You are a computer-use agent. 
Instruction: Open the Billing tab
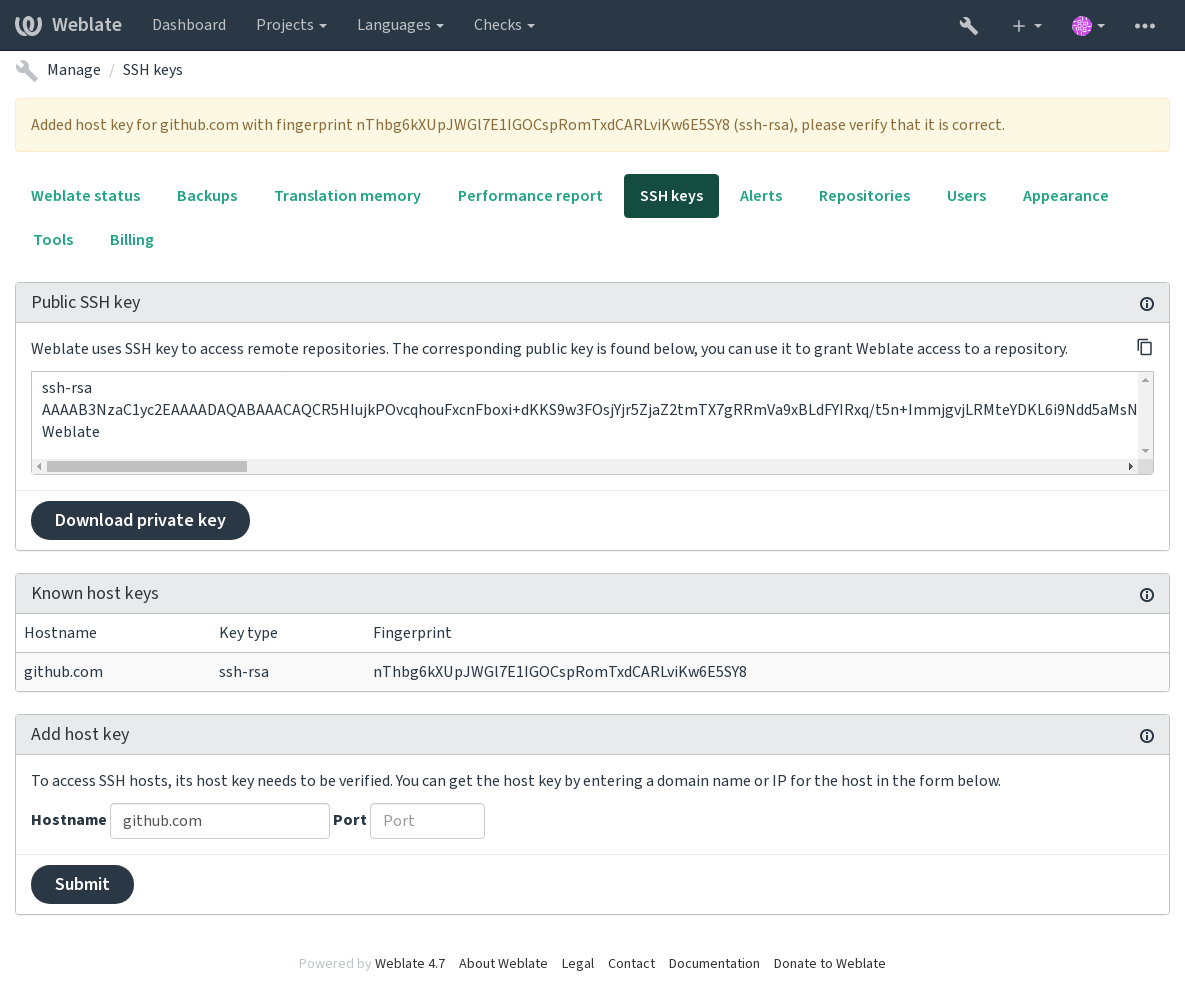click(131, 239)
